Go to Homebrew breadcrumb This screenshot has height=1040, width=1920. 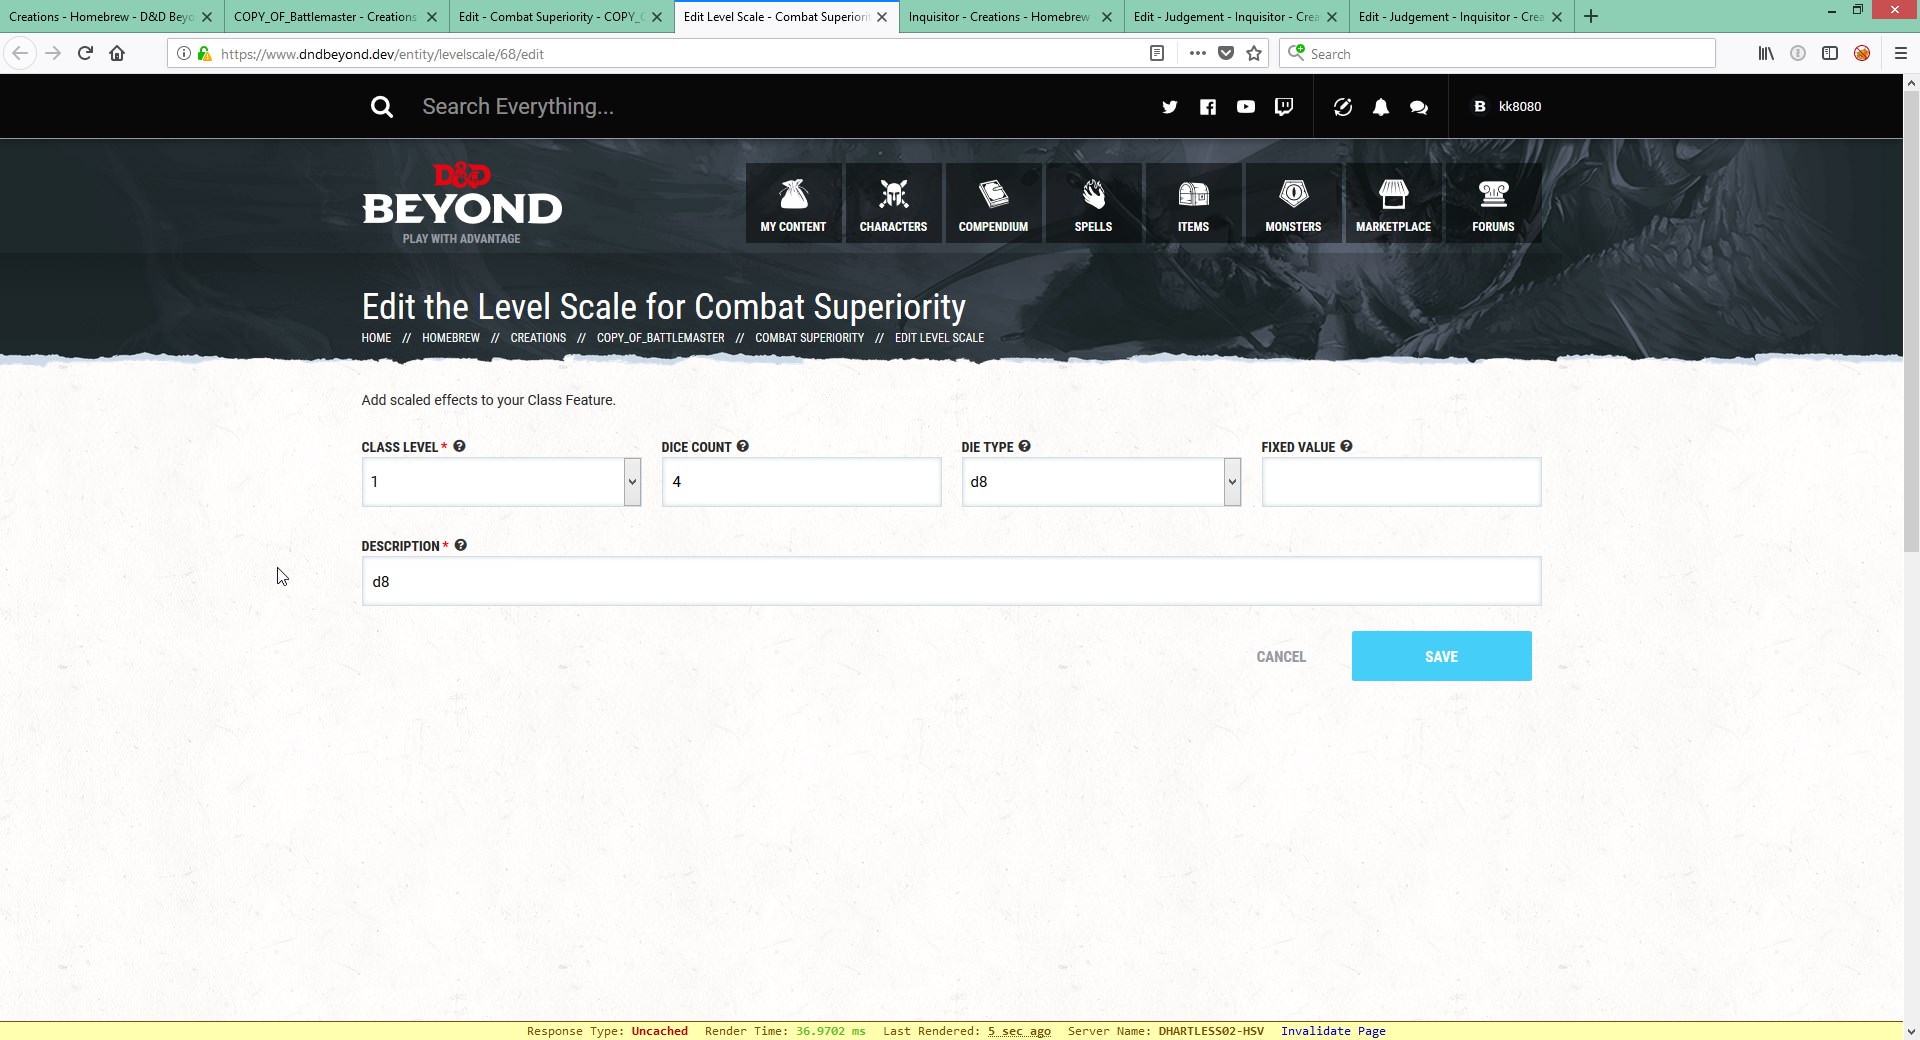point(451,338)
